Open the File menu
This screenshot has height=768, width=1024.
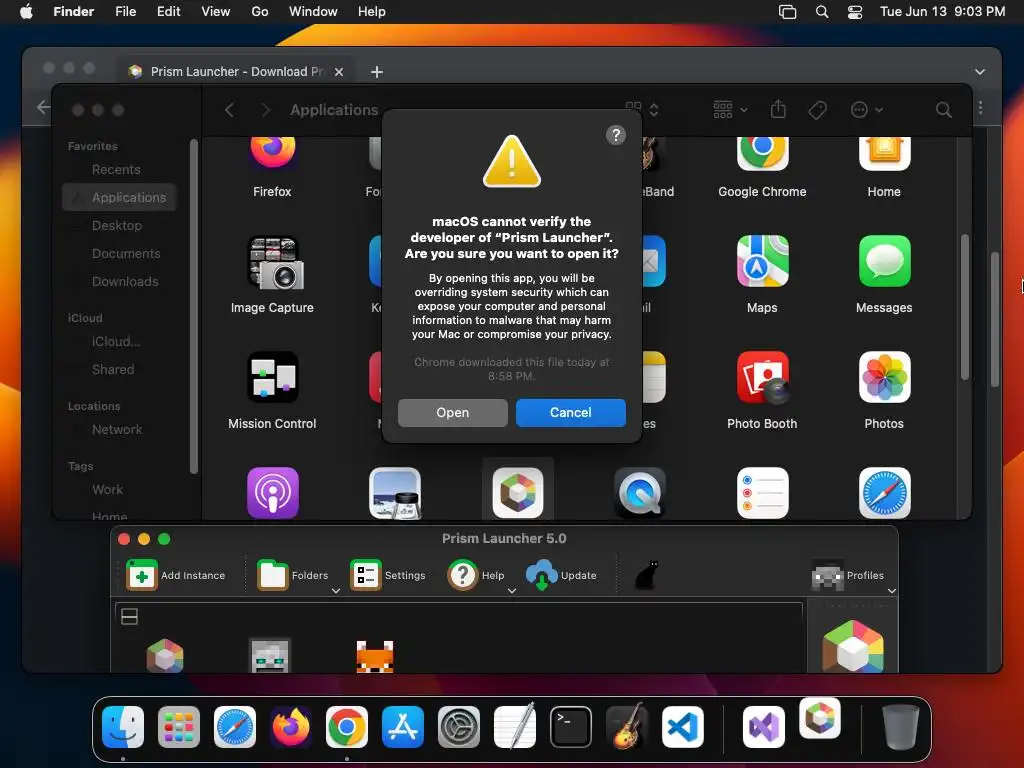point(125,12)
